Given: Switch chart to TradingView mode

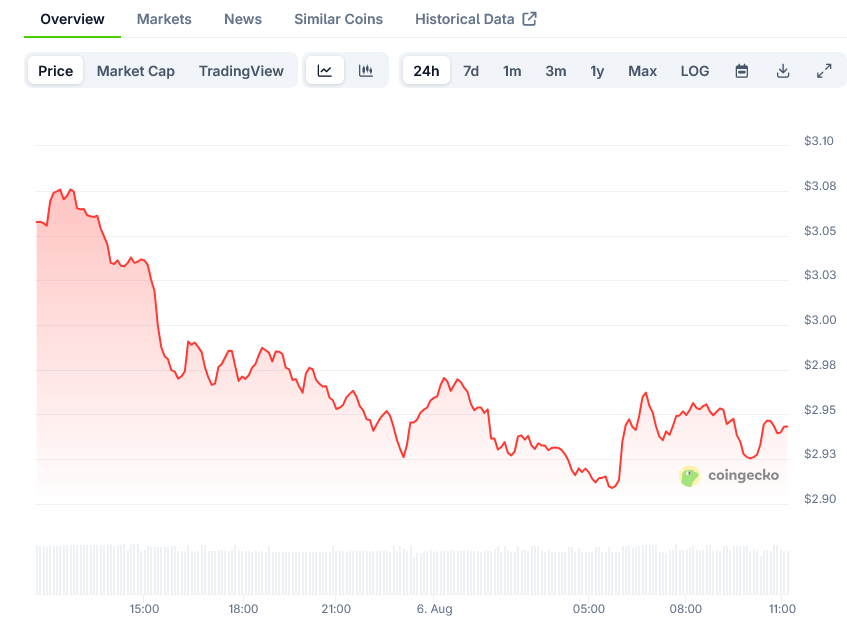Looking at the screenshot, I should pyautogui.click(x=241, y=71).
